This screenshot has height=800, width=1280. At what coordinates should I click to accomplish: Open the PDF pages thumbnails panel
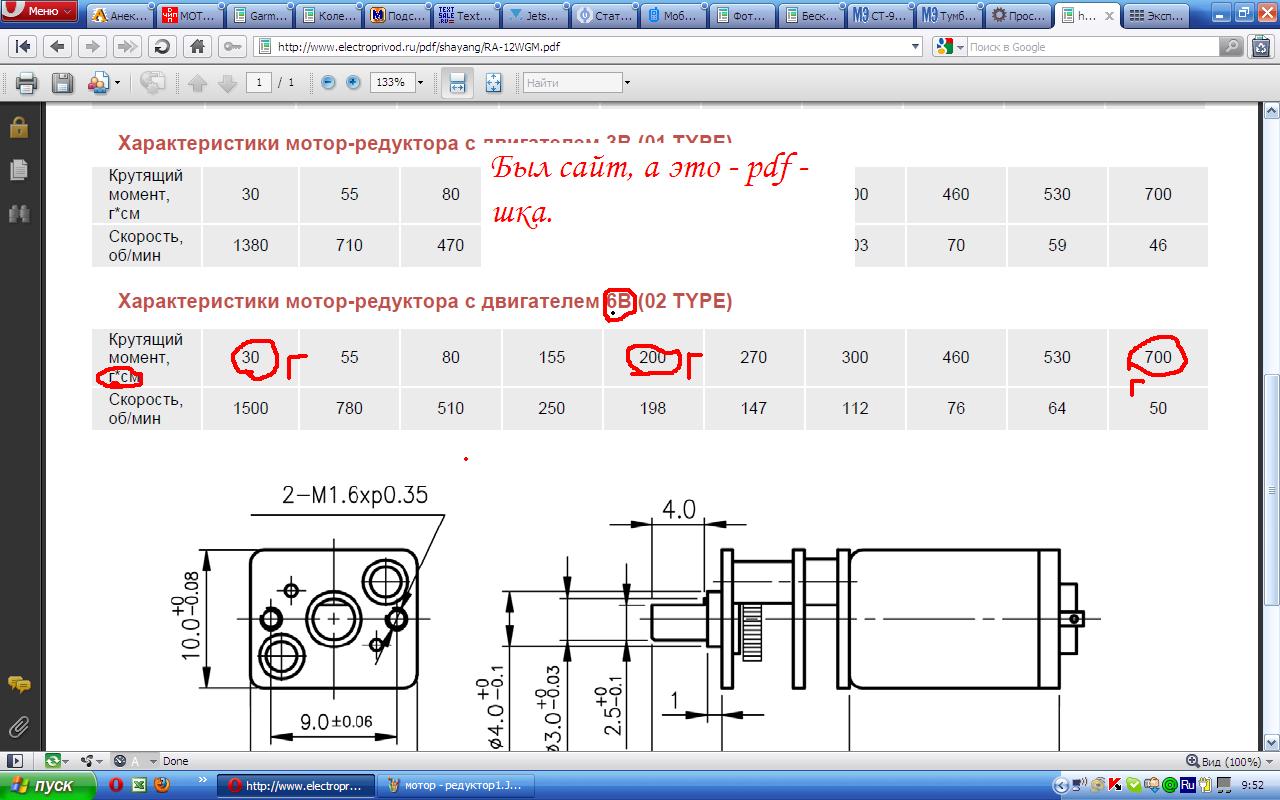tap(18, 170)
